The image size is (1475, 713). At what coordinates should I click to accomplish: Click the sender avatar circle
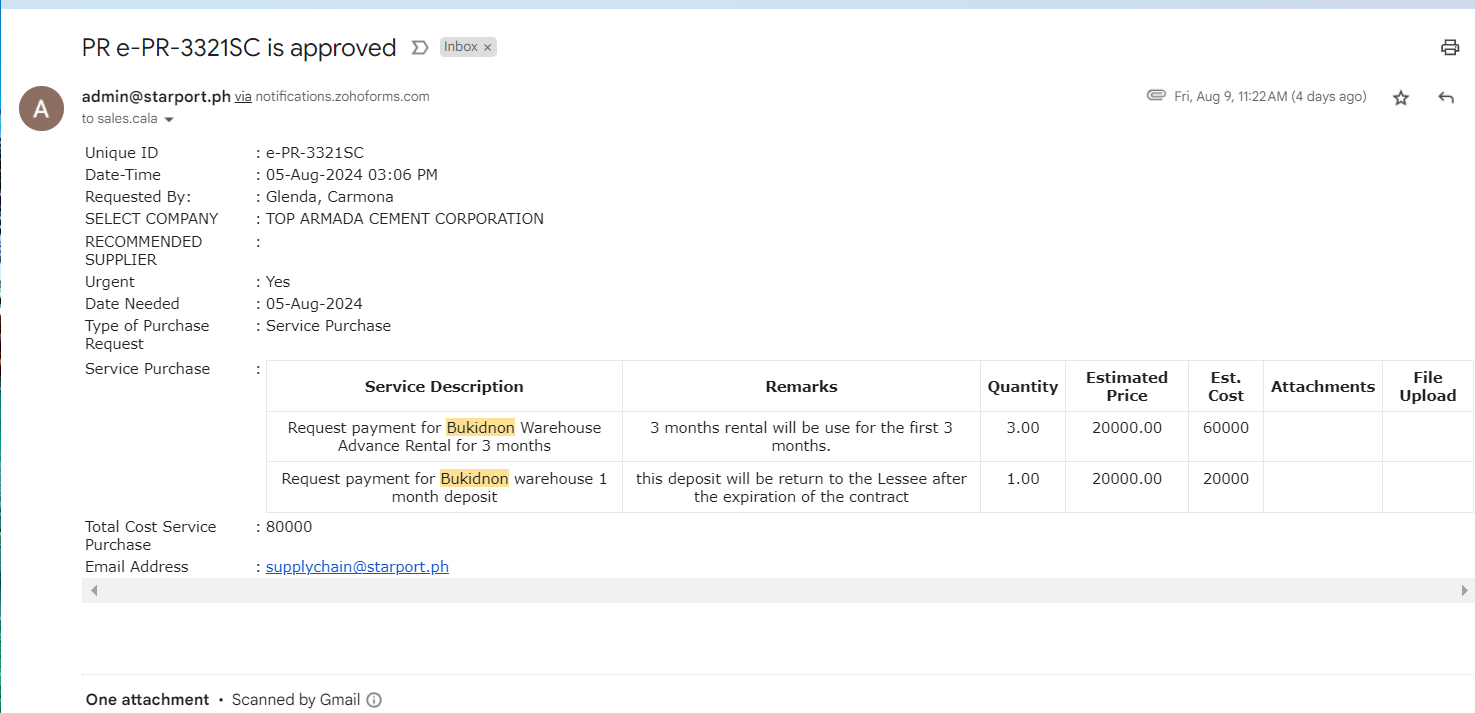pyautogui.click(x=41, y=108)
